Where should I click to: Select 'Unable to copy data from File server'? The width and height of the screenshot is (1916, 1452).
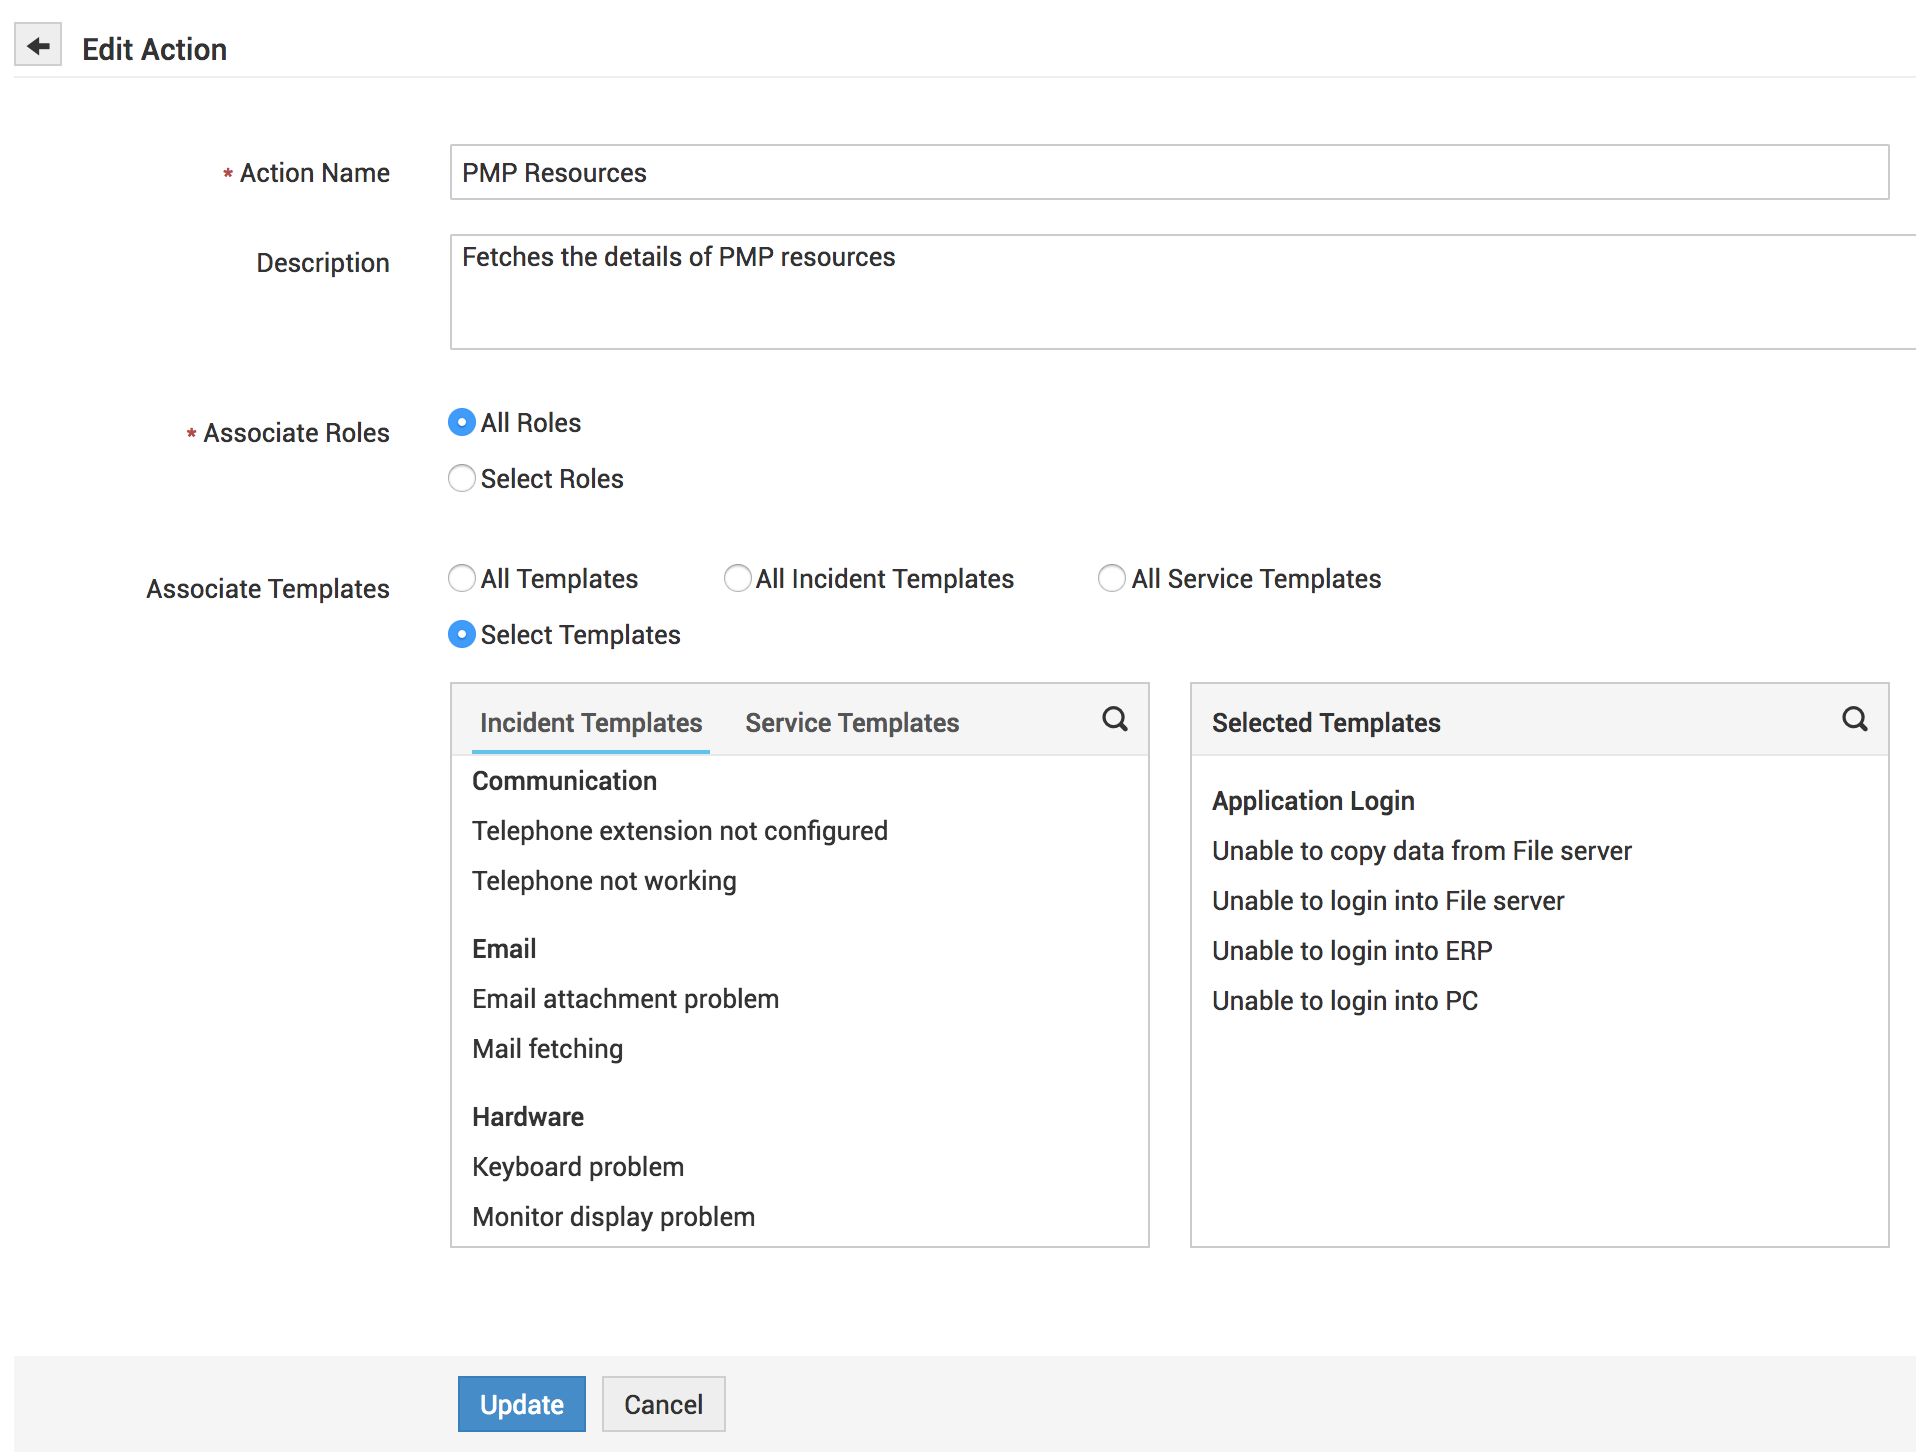tap(1421, 851)
